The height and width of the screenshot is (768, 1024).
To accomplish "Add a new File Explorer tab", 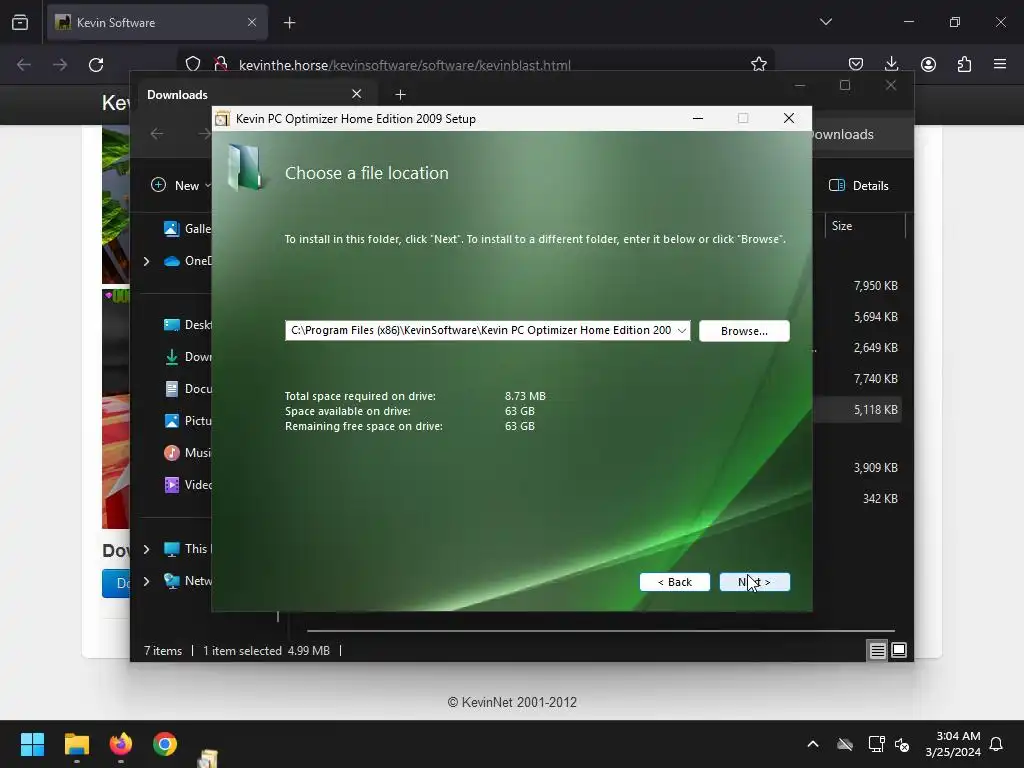I will click(x=400, y=95).
